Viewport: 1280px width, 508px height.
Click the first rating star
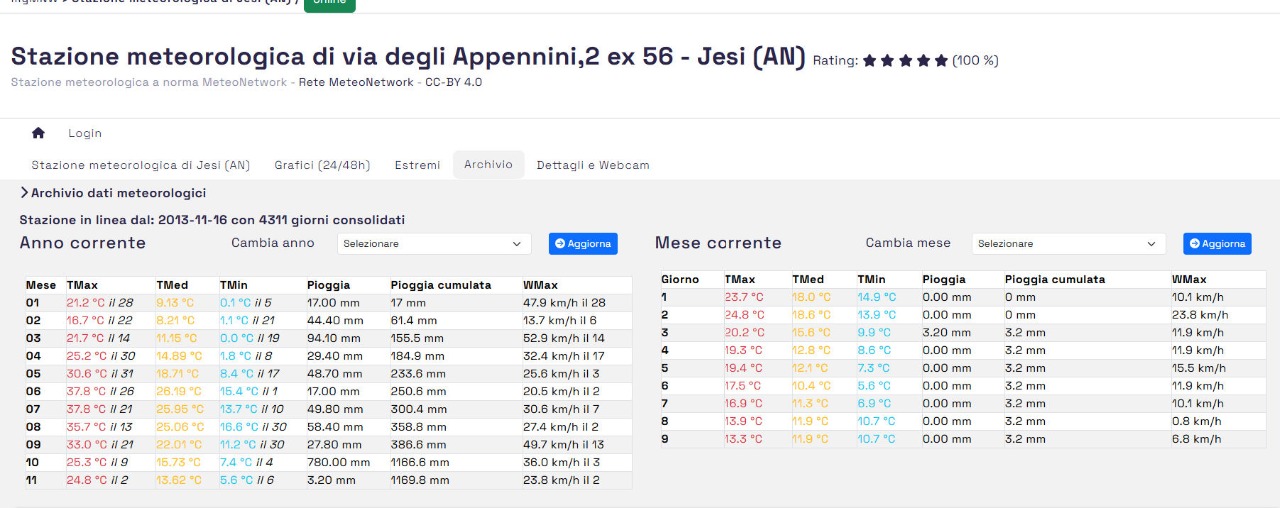tap(869, 61)
